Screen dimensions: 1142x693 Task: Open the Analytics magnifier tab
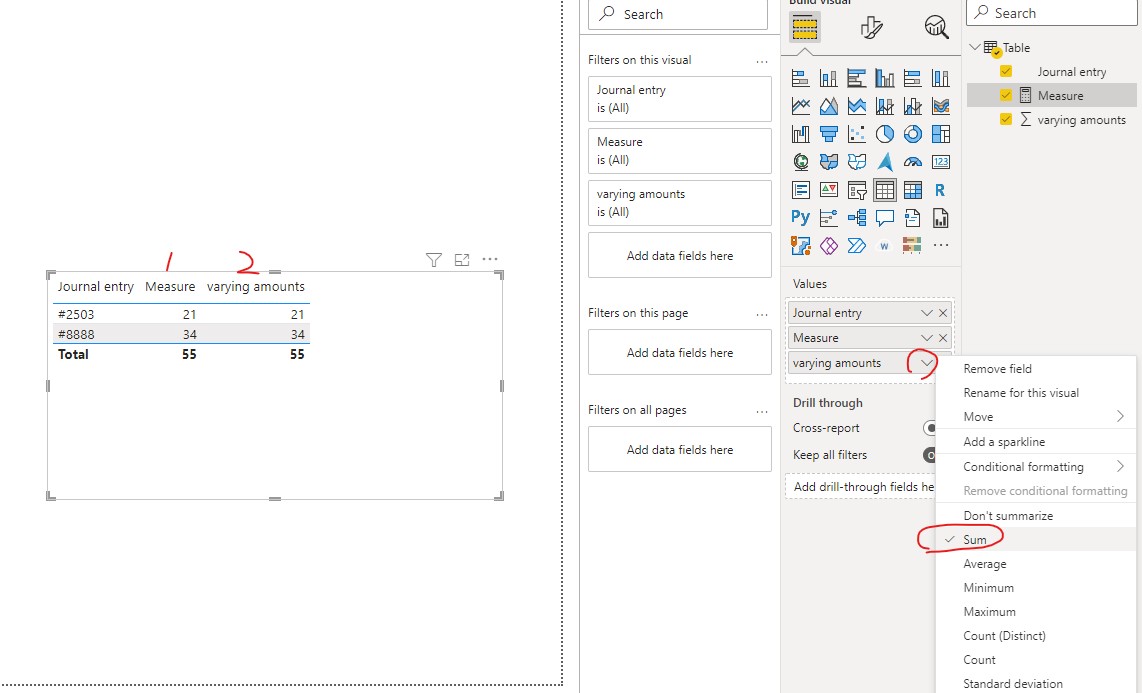[x=937, y=28]
